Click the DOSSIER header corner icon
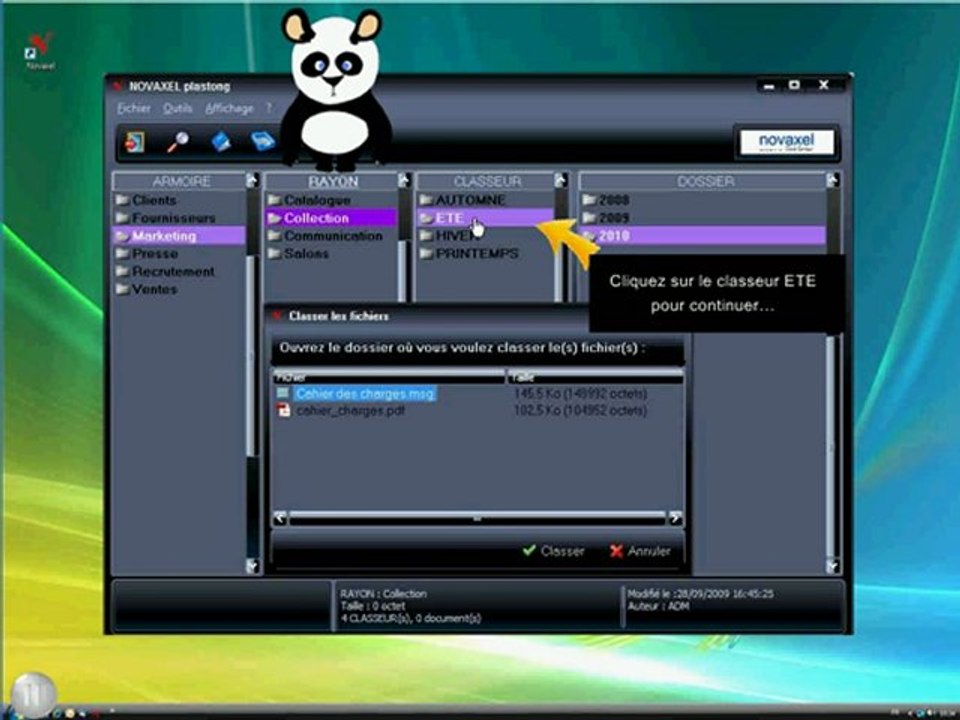Image resolution: width=960 pixels, height=720 pixels. pyautogui.click(x=833, y=180)
